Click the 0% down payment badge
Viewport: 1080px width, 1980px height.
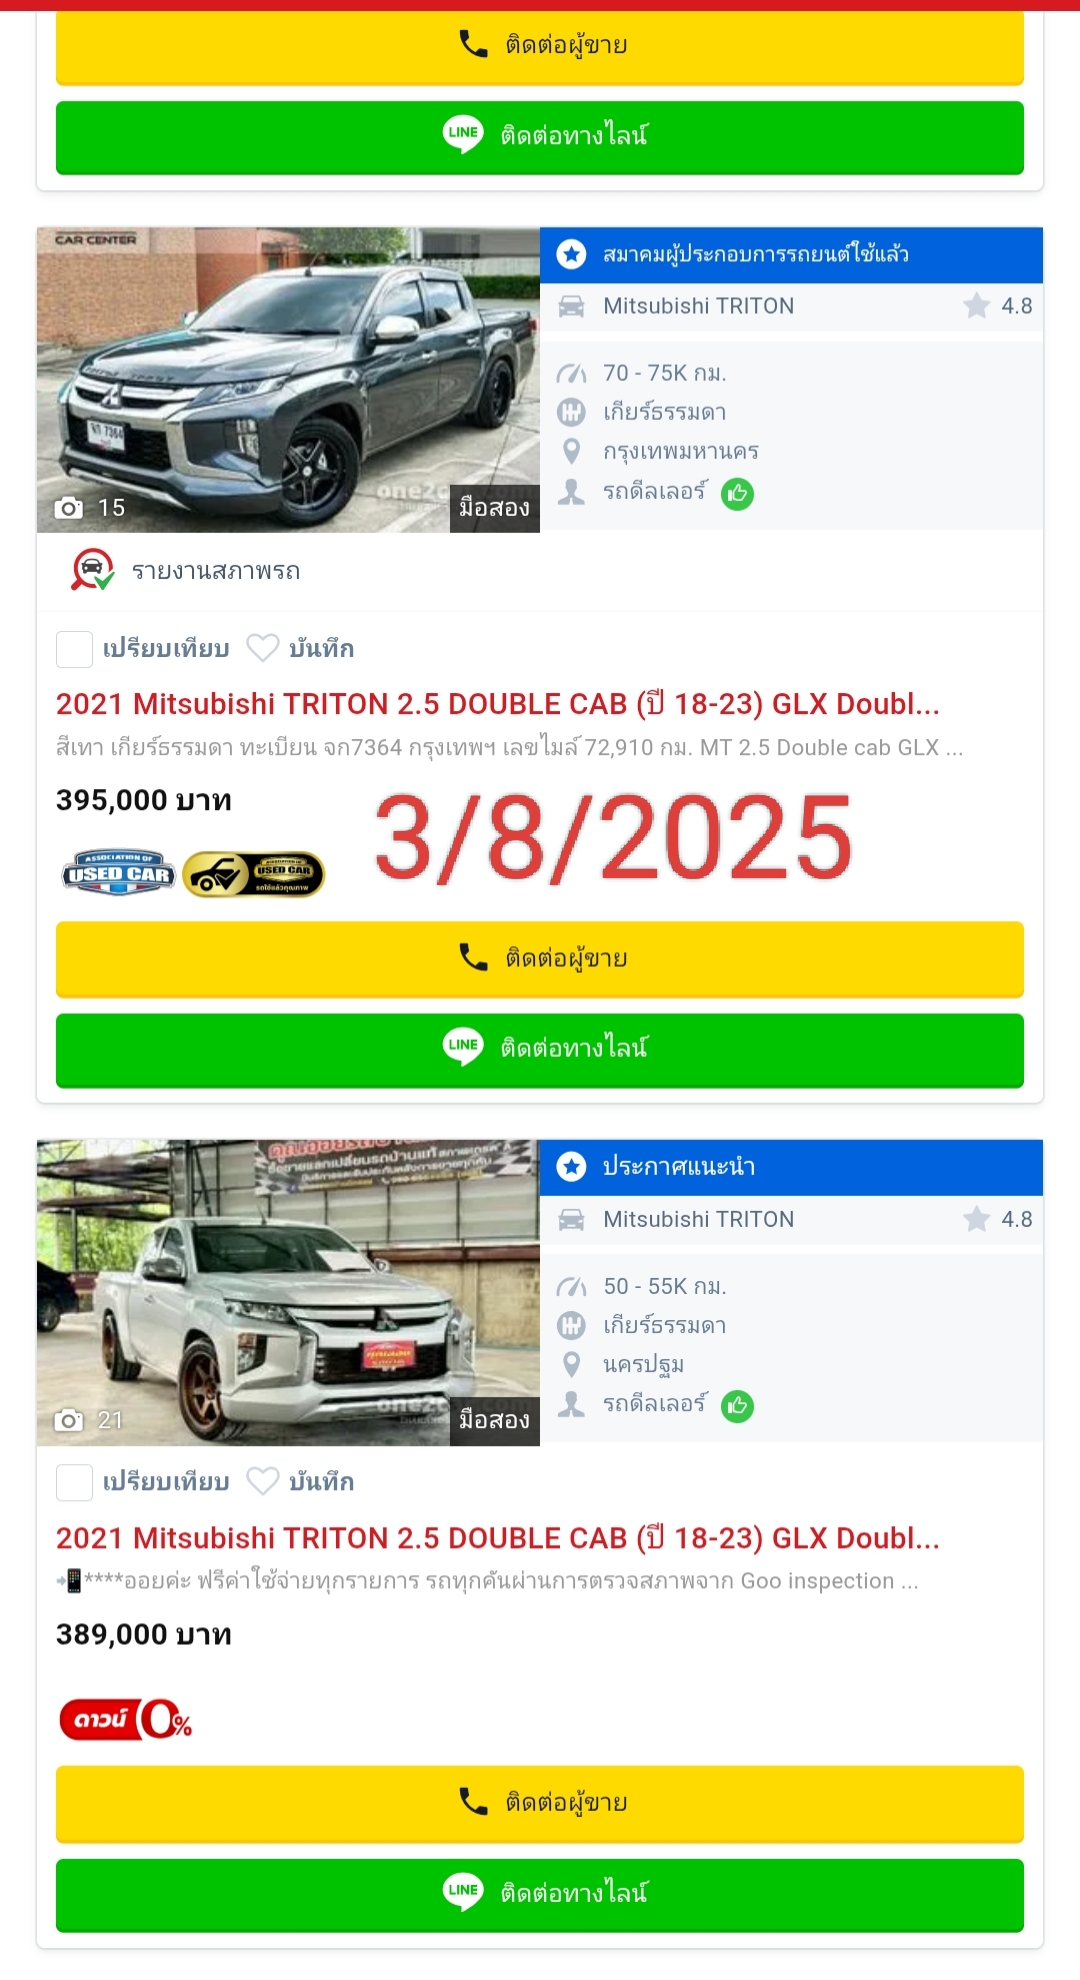coord(126,1719)
